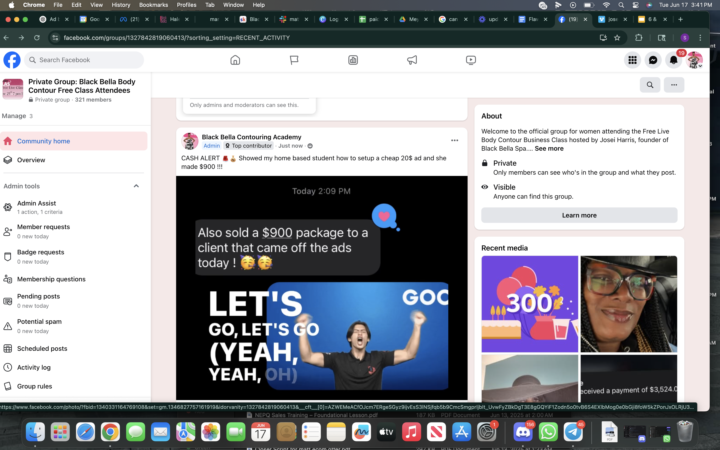
Task: Reload the page
Action: coord(37,38)
